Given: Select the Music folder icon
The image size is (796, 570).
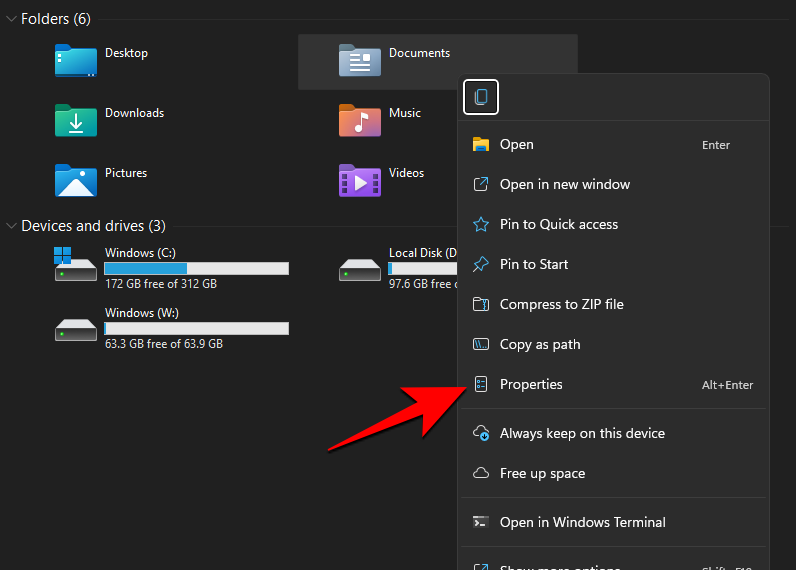Looking at the screenshot, I should [x=360, y=120].
